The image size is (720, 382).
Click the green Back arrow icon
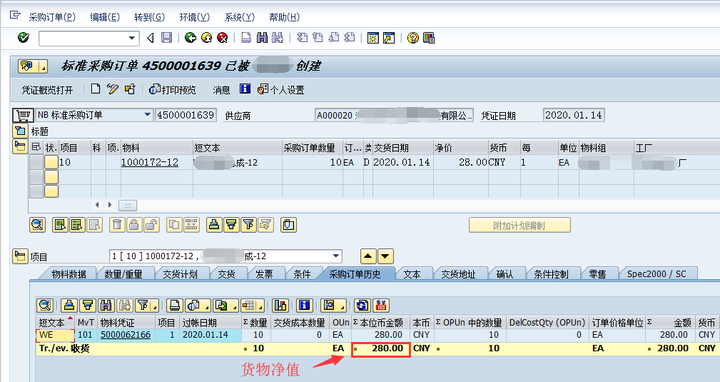(x=191, y=38)
